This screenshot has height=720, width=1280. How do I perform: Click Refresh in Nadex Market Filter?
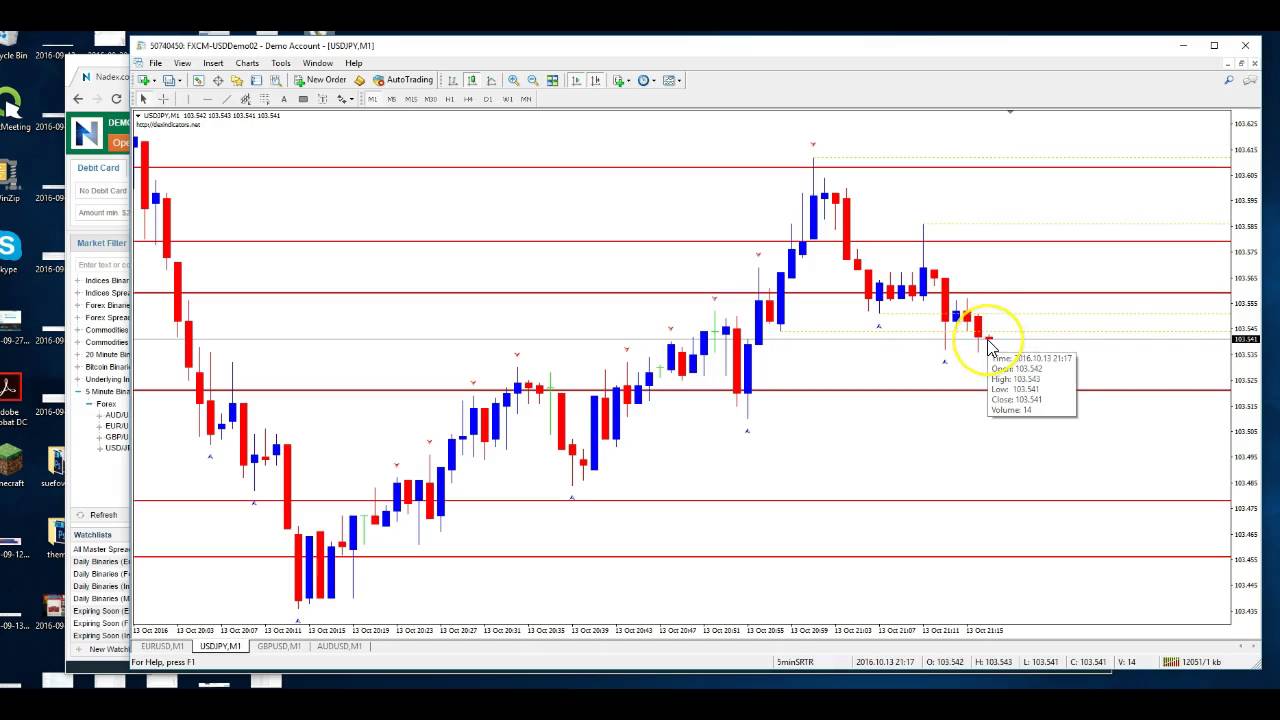click(x=103, y=515)
